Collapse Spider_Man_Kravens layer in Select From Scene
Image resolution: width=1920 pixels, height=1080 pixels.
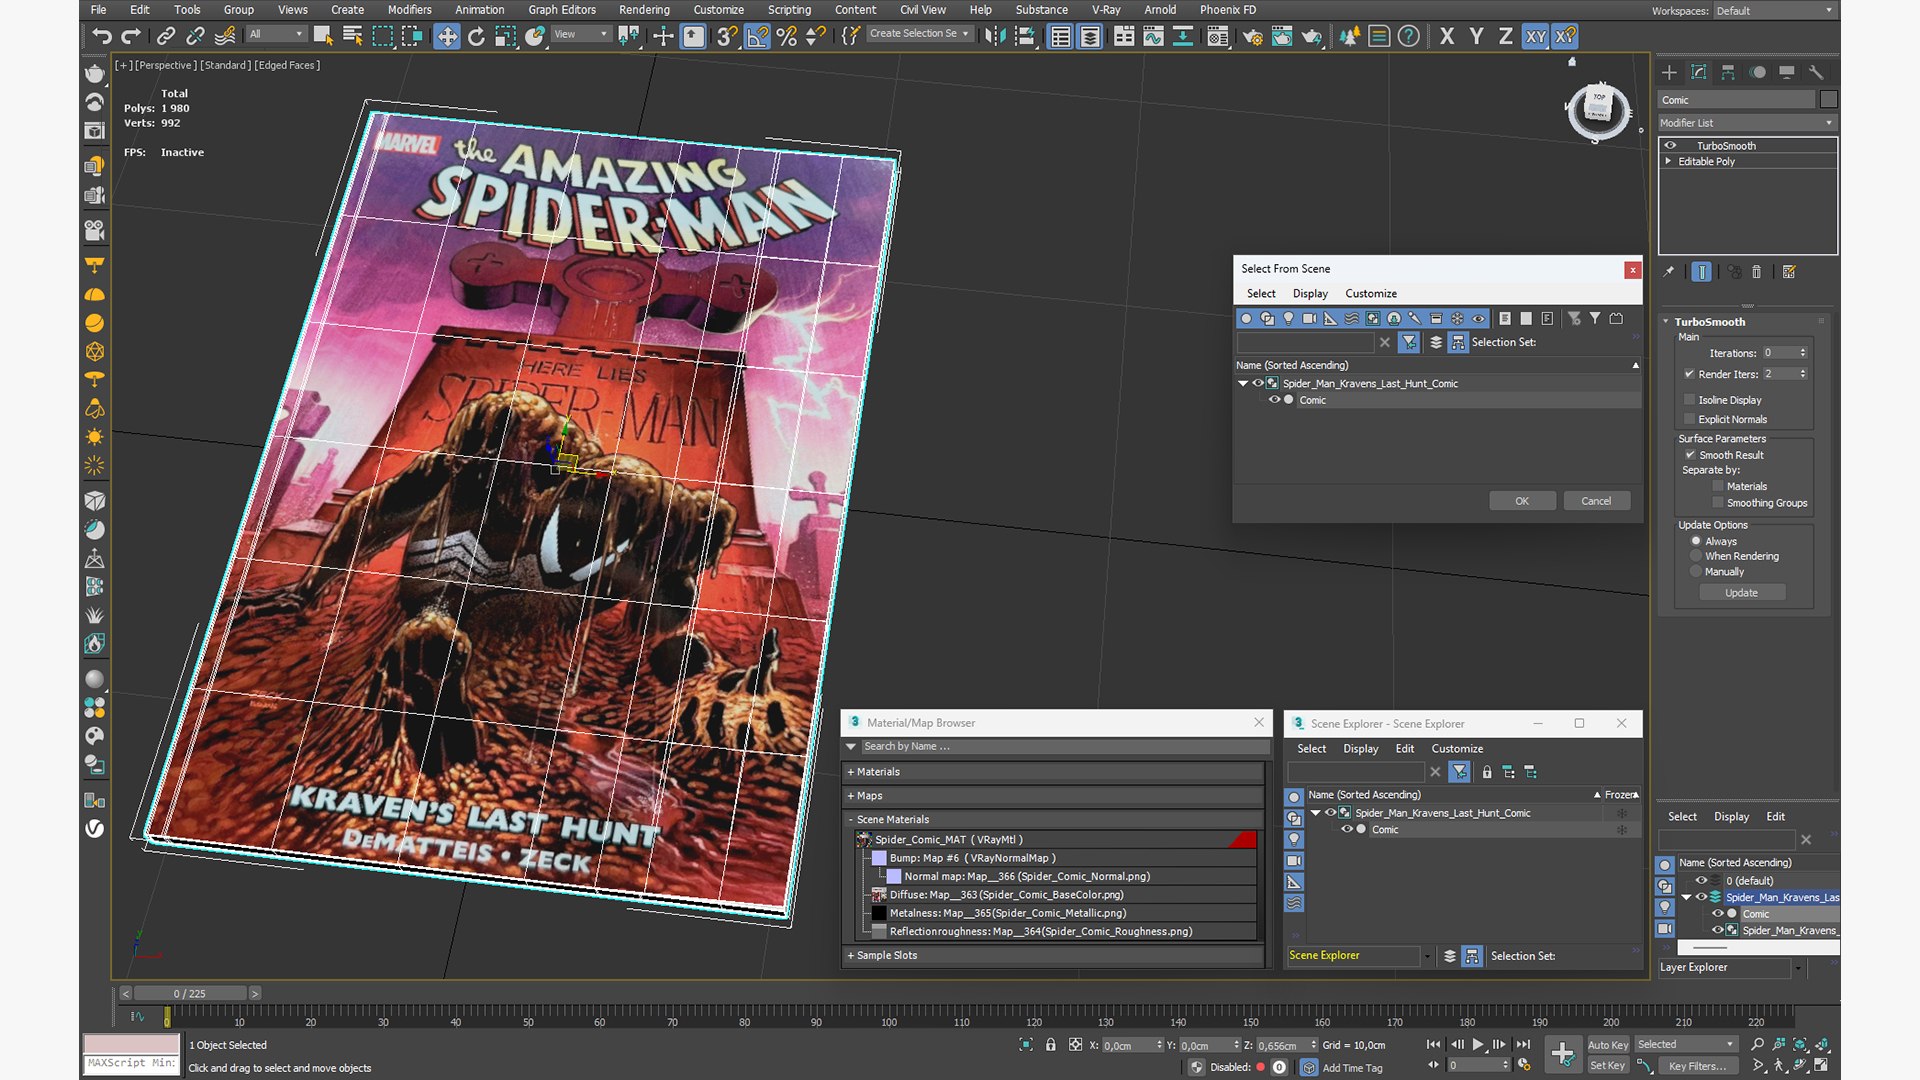point(1243,384)
